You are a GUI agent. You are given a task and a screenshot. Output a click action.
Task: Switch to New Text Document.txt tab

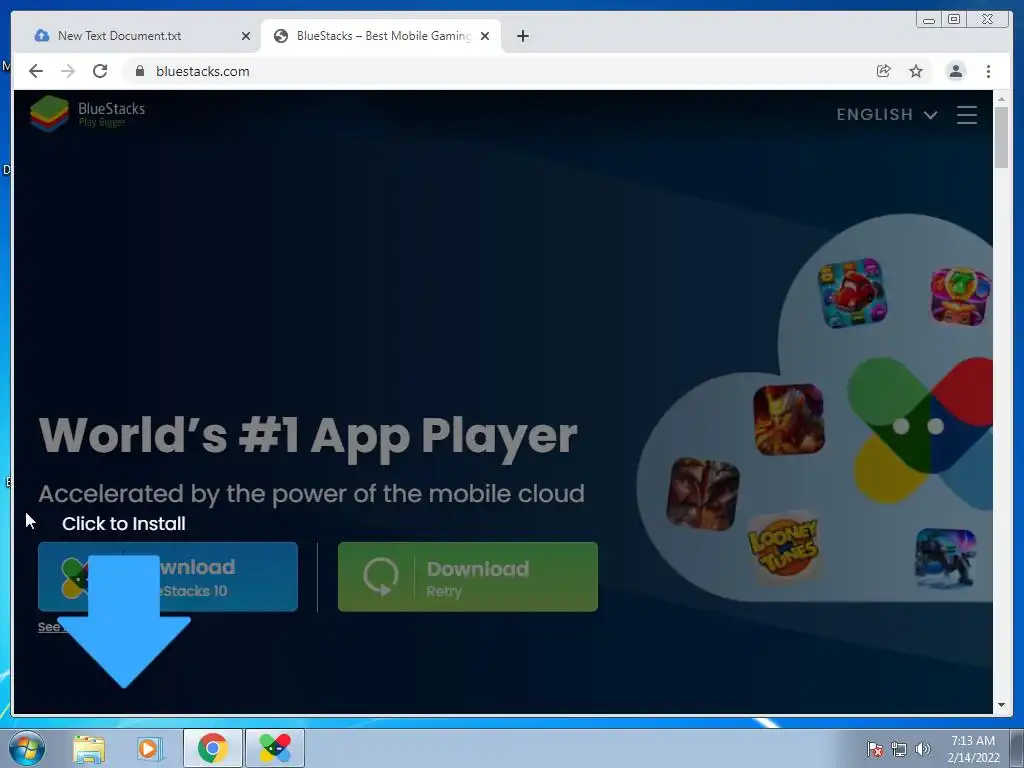click(x=137, y=36)
